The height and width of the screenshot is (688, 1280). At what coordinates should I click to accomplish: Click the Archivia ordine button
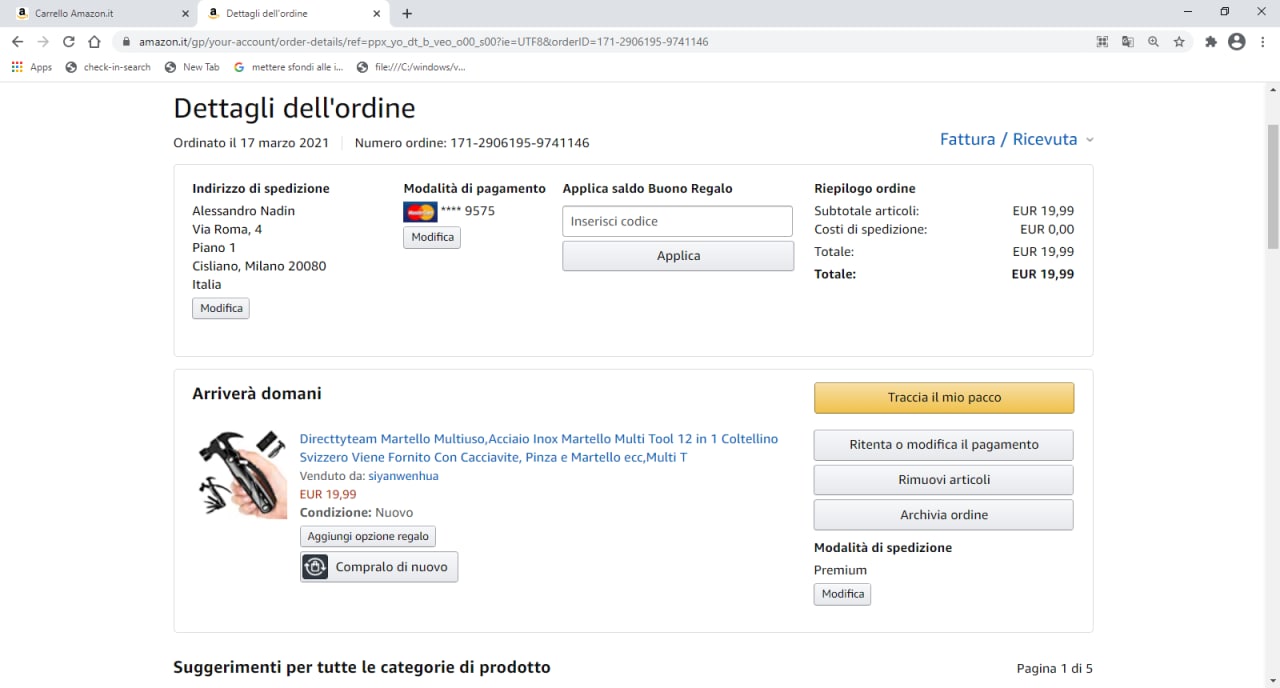pos(944,515)
